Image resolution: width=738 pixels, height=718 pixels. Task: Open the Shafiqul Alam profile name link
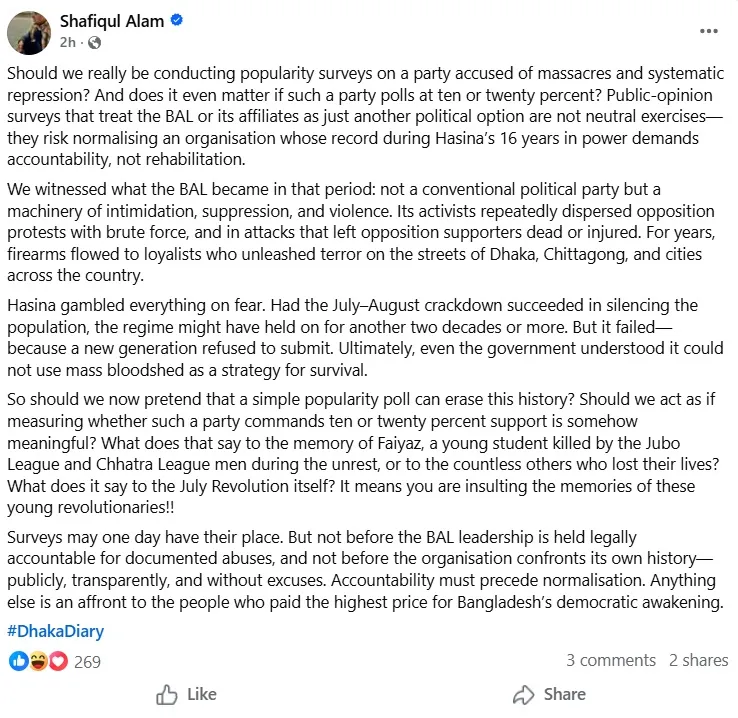[114, 22]
